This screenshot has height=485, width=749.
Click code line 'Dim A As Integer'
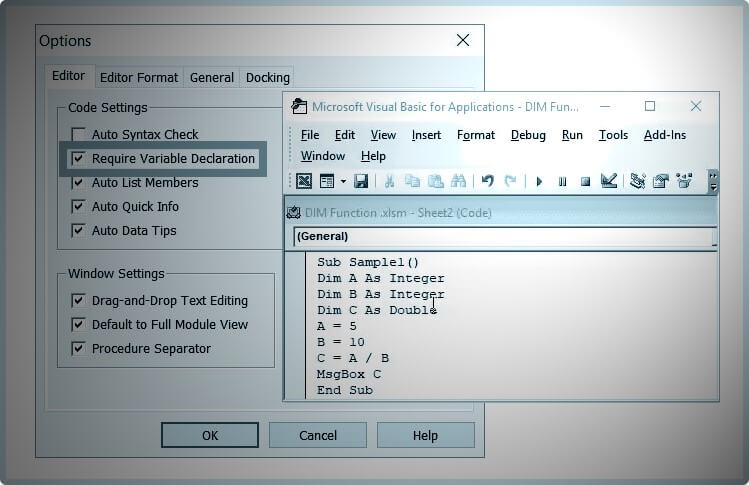tap(381, 278)
